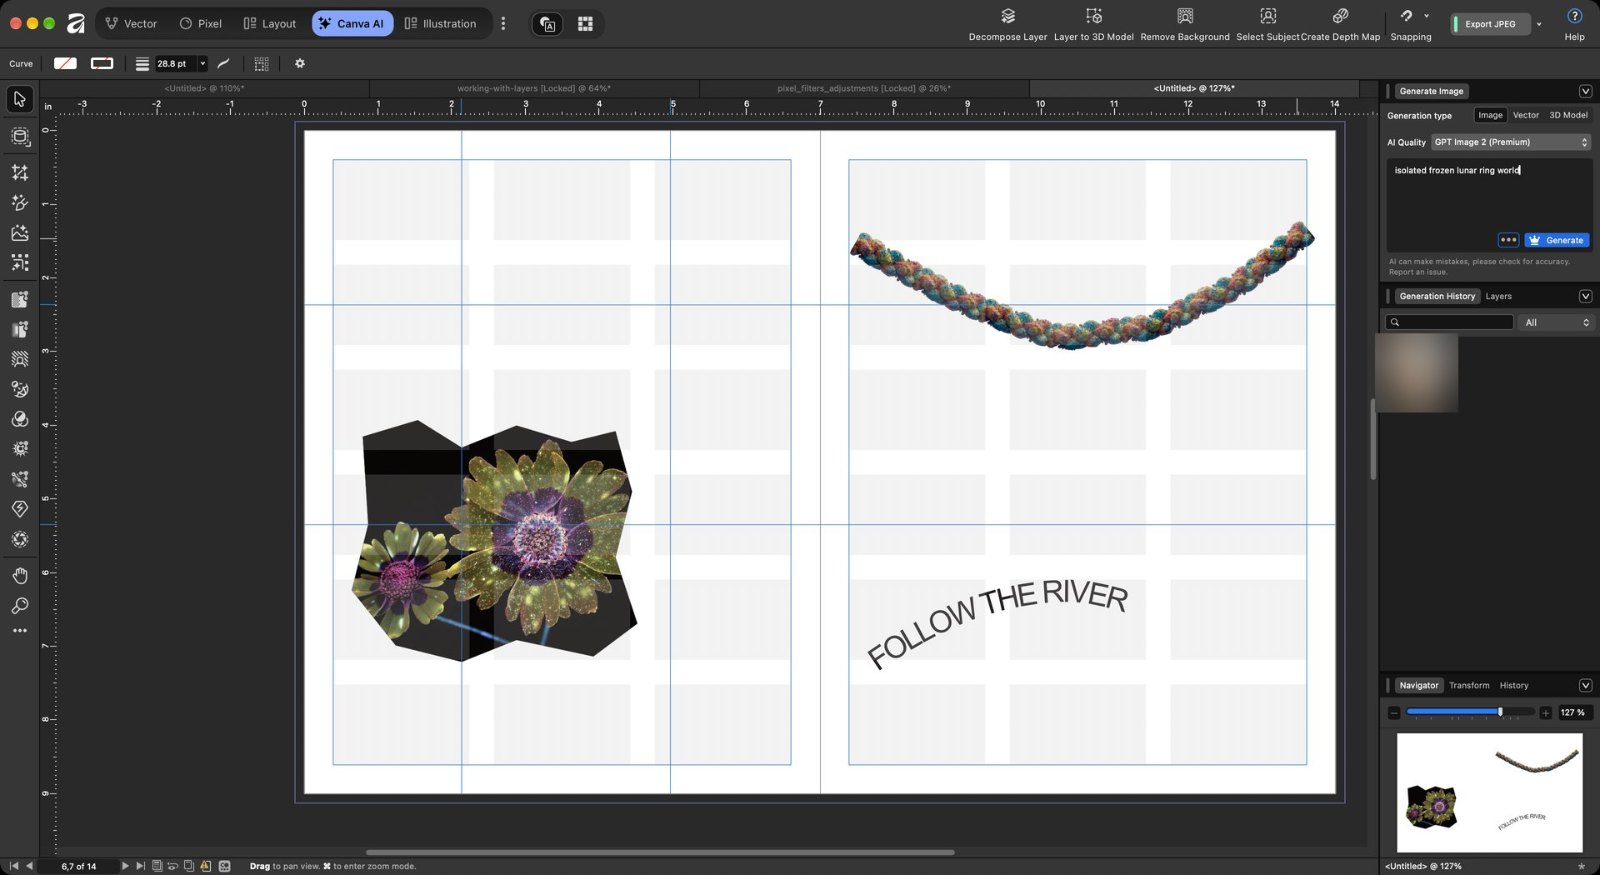Switch to the Transform panel tab

point(1469,685)
